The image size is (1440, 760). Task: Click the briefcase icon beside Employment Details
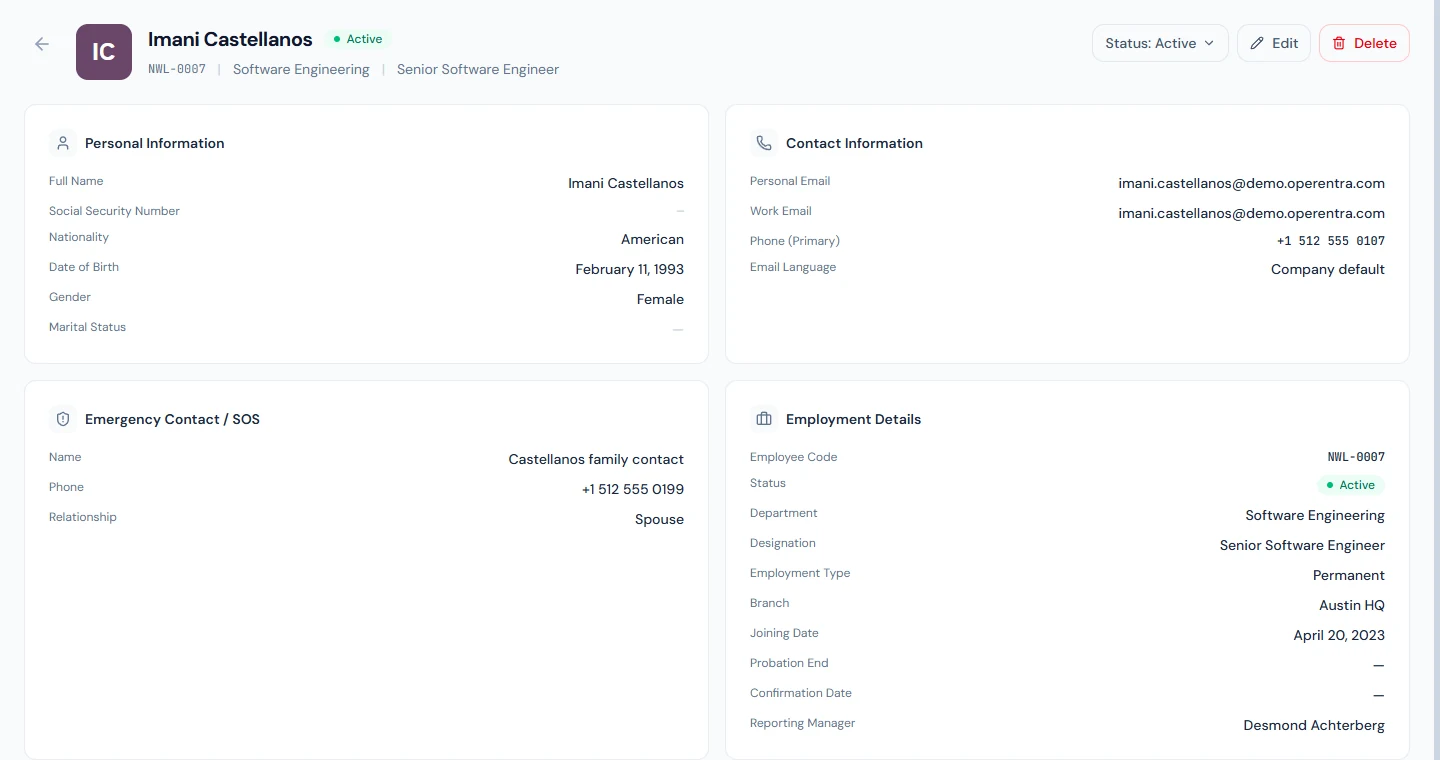[764, 419]
